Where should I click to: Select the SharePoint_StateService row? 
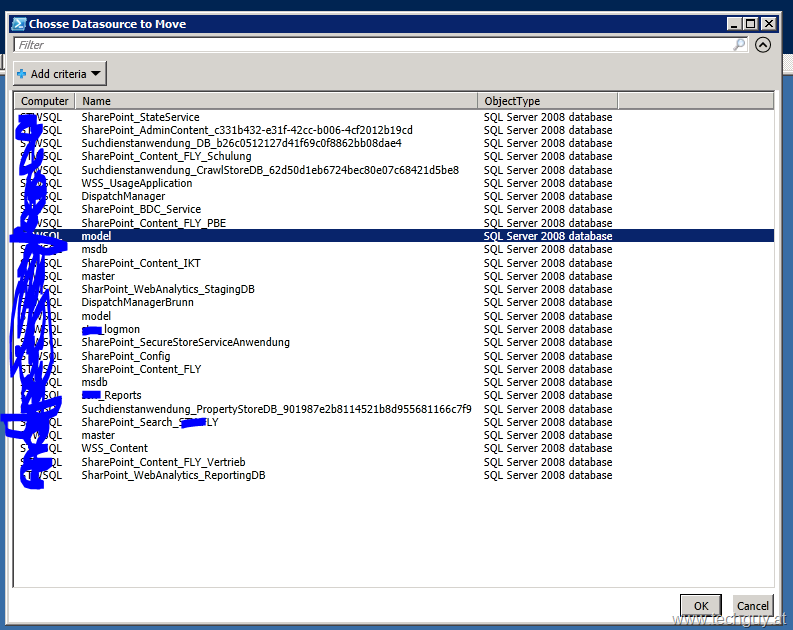(140, 117)
